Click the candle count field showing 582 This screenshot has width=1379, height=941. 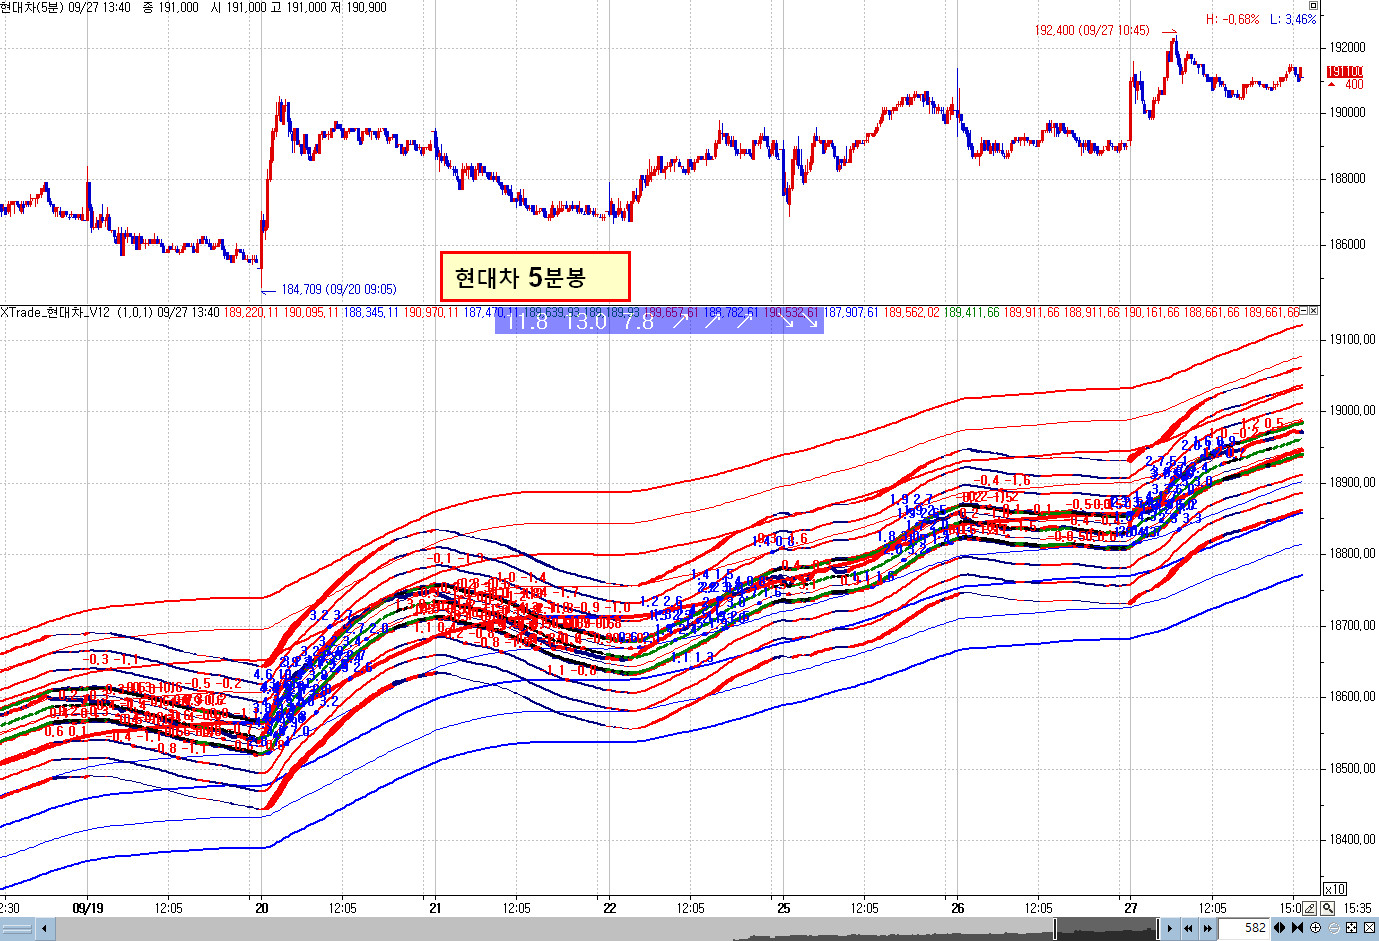(1244, 928)
